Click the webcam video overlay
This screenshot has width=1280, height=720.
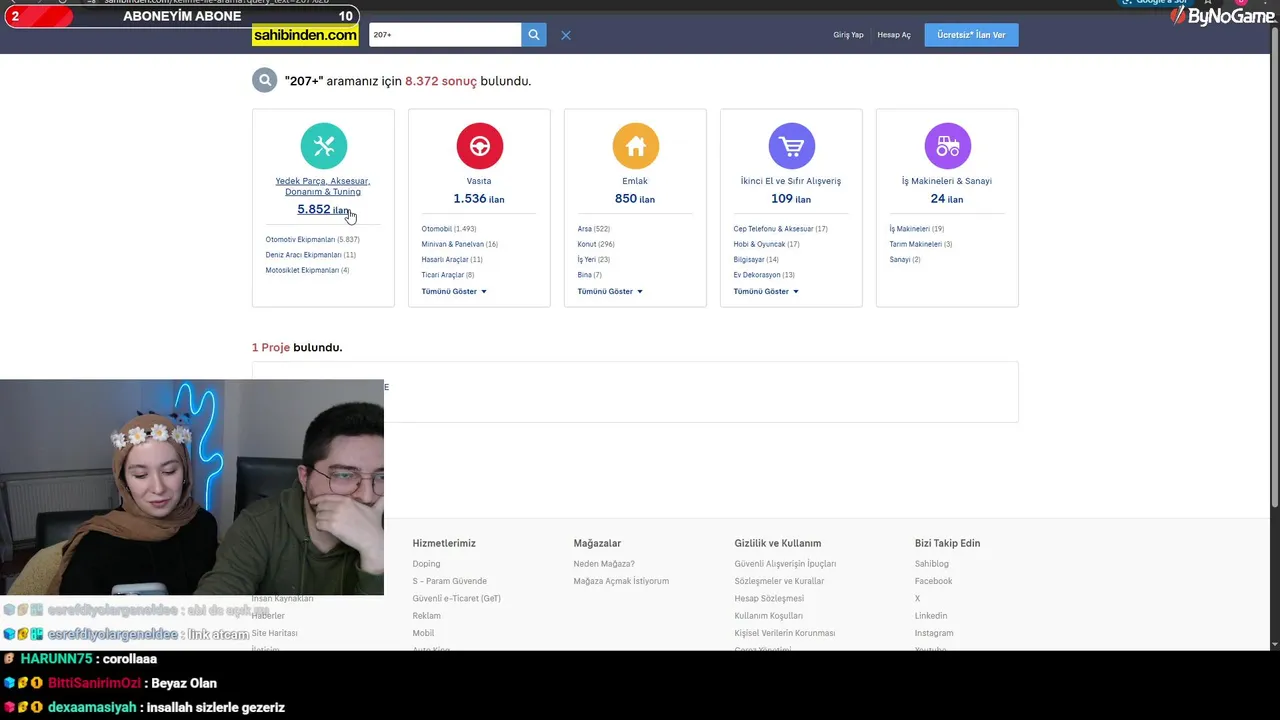click(x=192, y=487)
